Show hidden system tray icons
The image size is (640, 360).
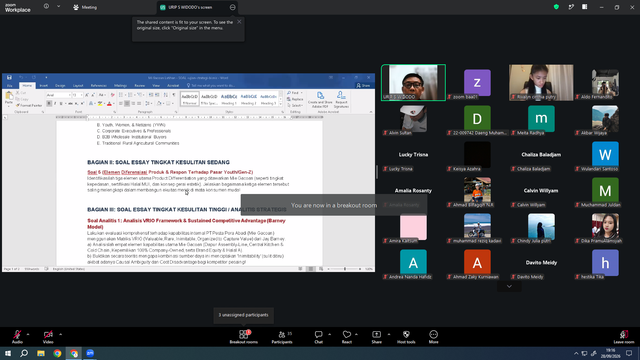576,353
